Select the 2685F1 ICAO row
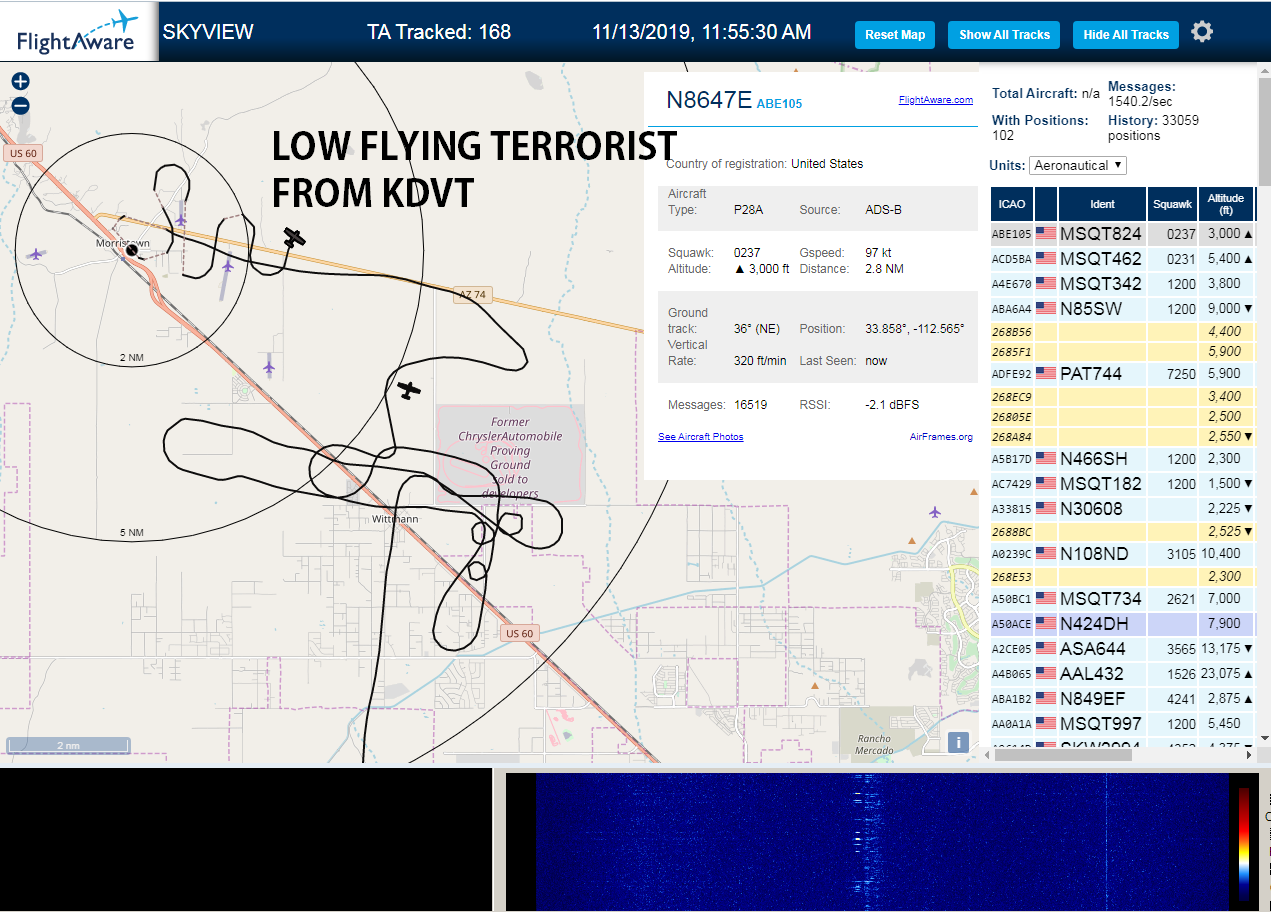 click(1122, 352)
